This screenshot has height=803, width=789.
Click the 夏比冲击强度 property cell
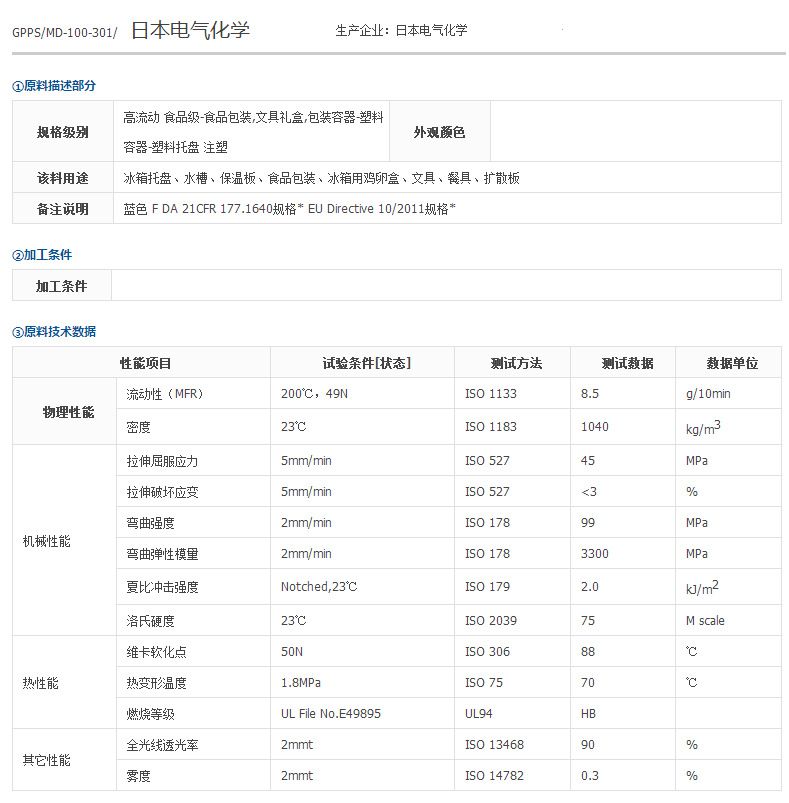194,587
